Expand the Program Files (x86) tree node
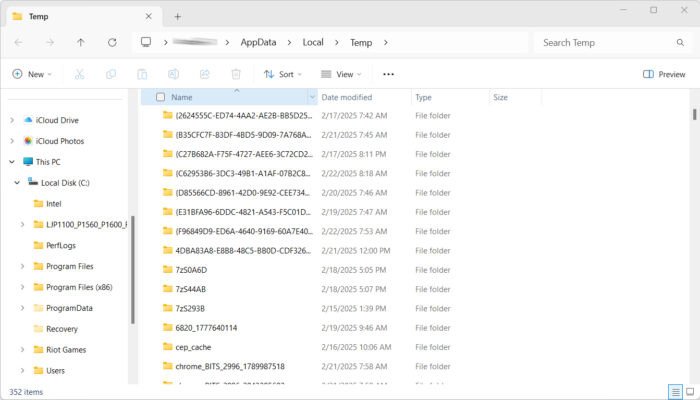 coord(22,287)
